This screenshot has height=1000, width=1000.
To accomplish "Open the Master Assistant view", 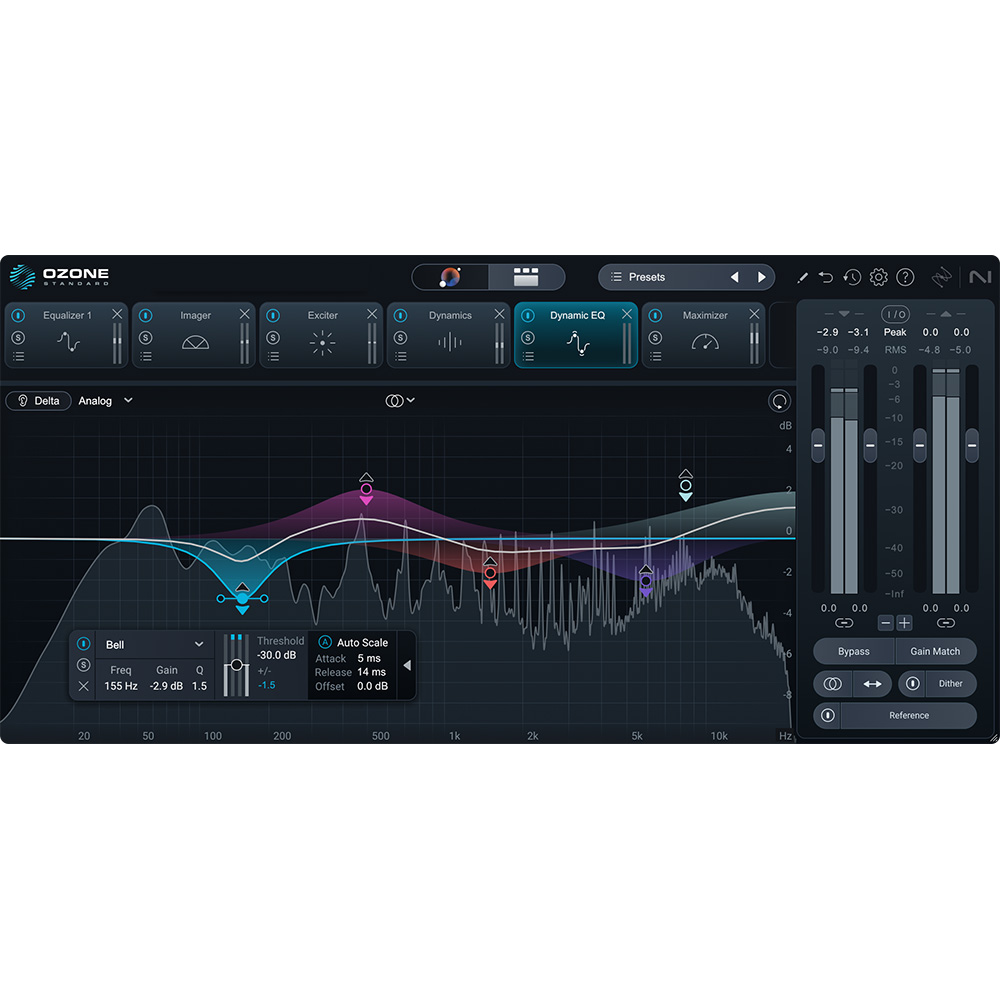I will tap(450, 277).
